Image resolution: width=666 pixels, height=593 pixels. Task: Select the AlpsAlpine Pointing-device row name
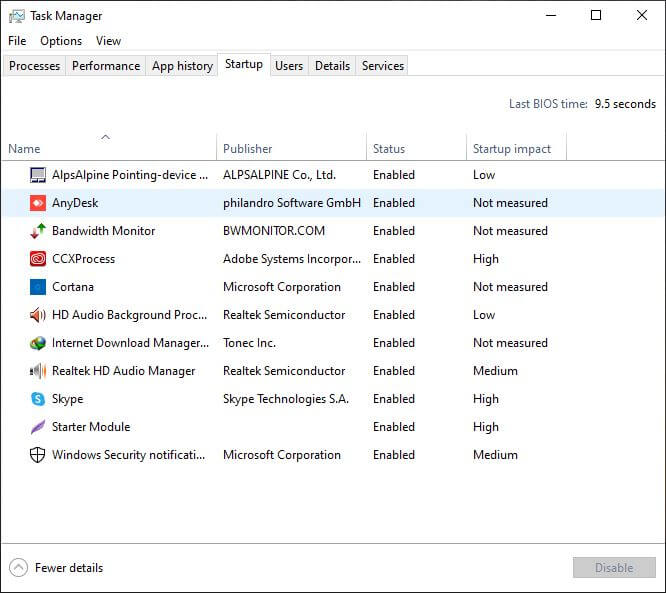[x=130, y=175]
